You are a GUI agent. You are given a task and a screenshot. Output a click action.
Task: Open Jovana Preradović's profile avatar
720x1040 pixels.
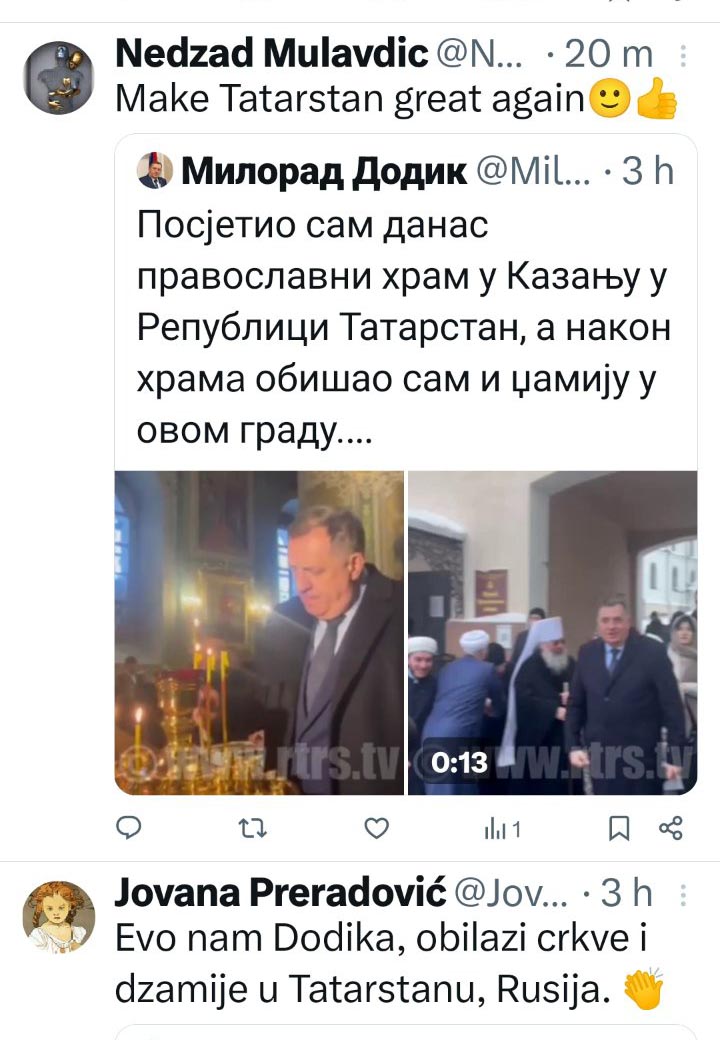[59, 917]
